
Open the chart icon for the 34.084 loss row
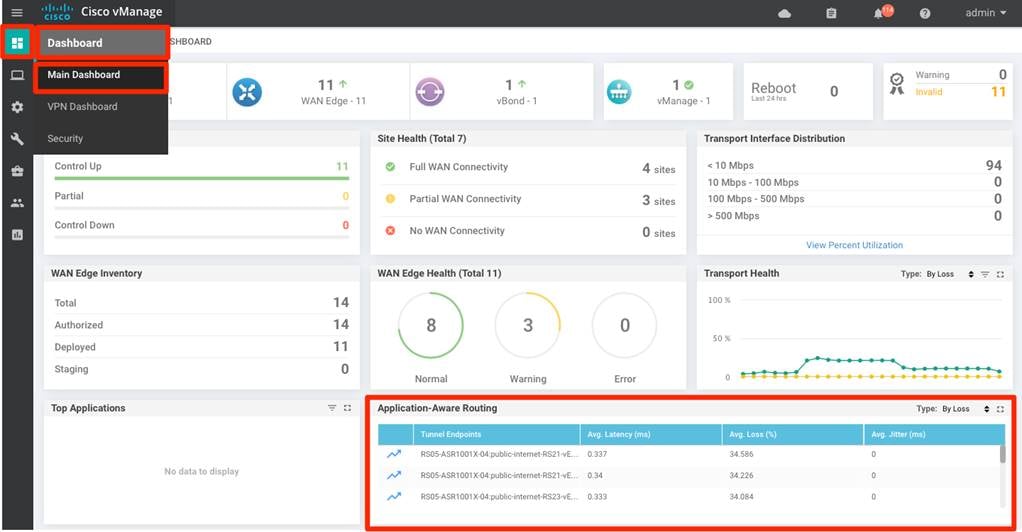[x=394, y=497]
